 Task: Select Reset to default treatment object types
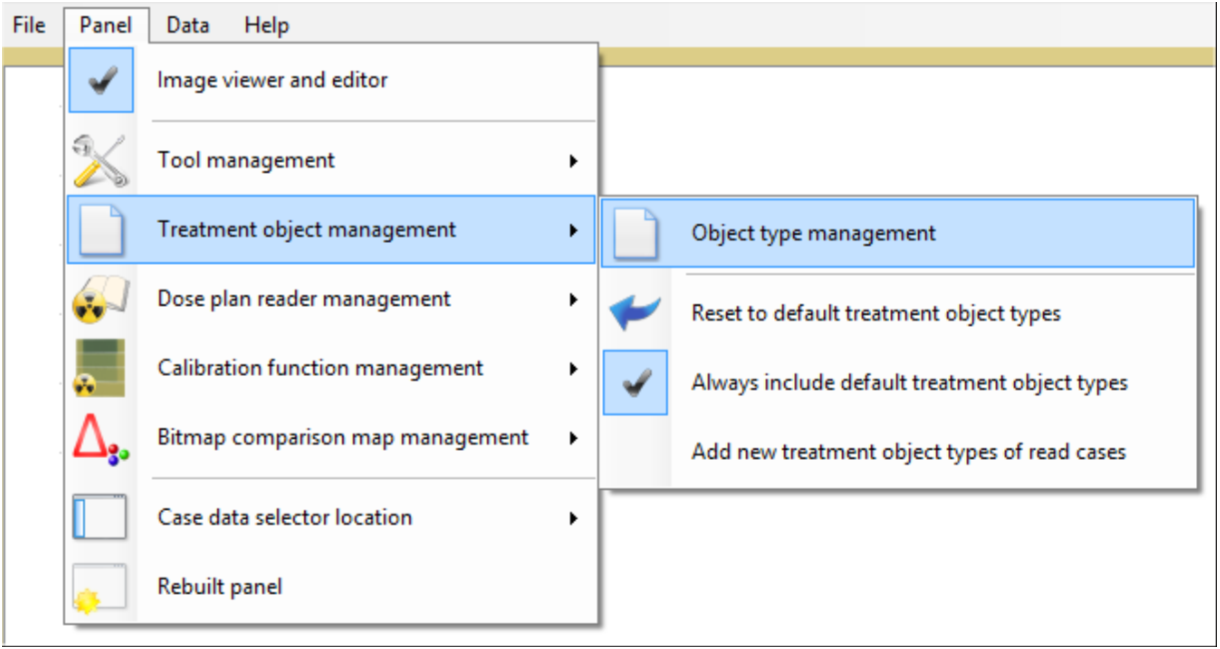(898, 313)
